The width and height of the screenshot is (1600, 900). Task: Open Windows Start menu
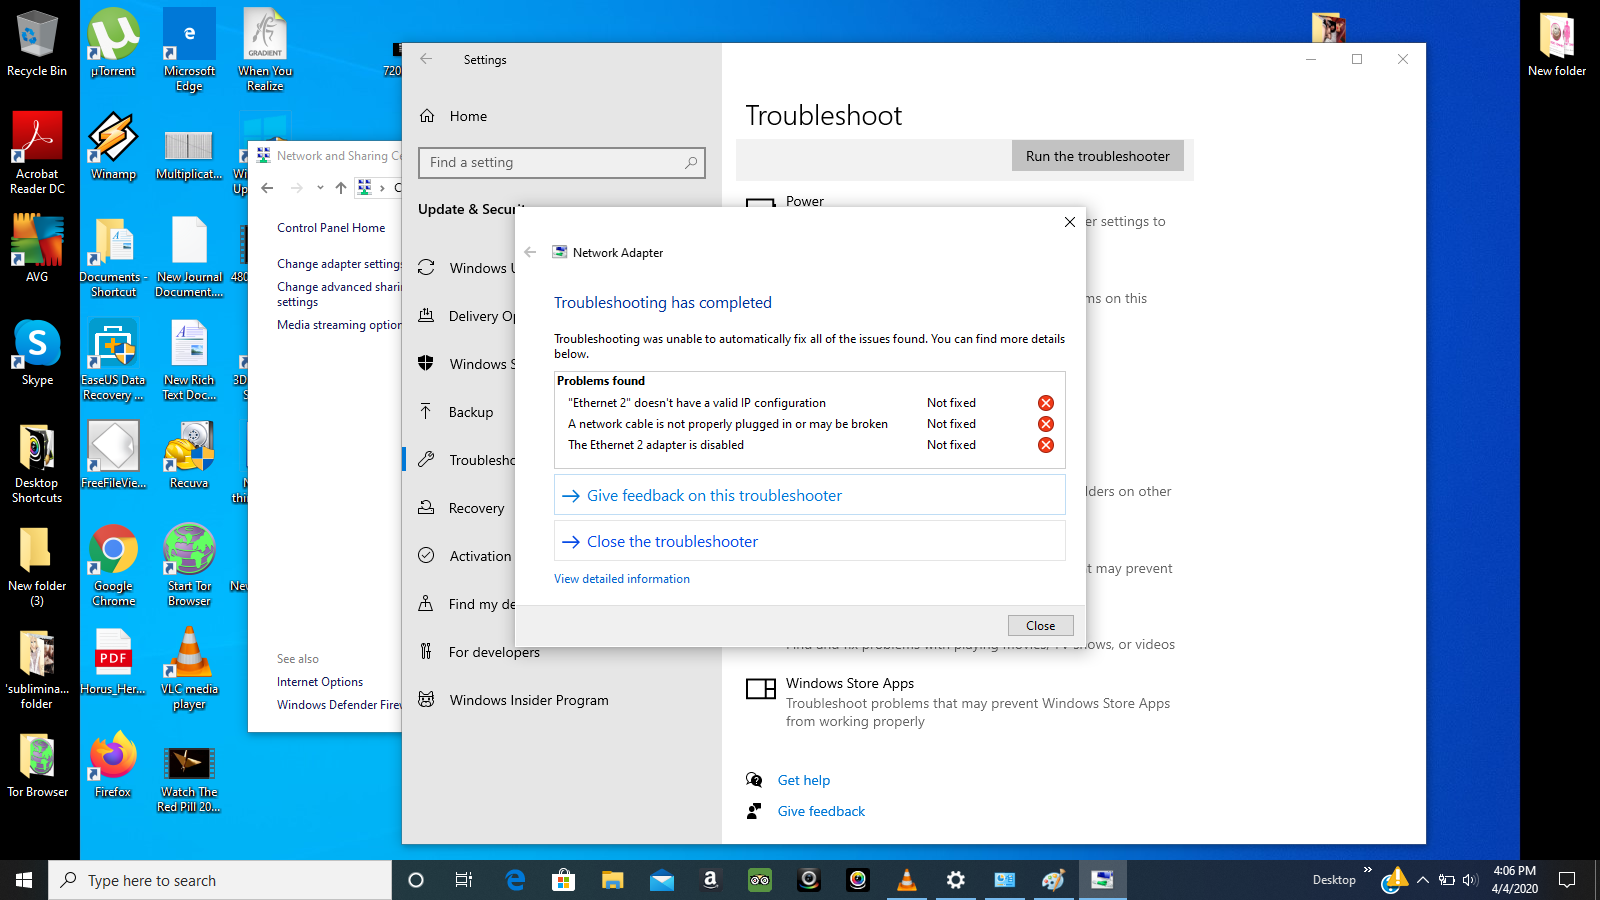[x=24, y=880]
